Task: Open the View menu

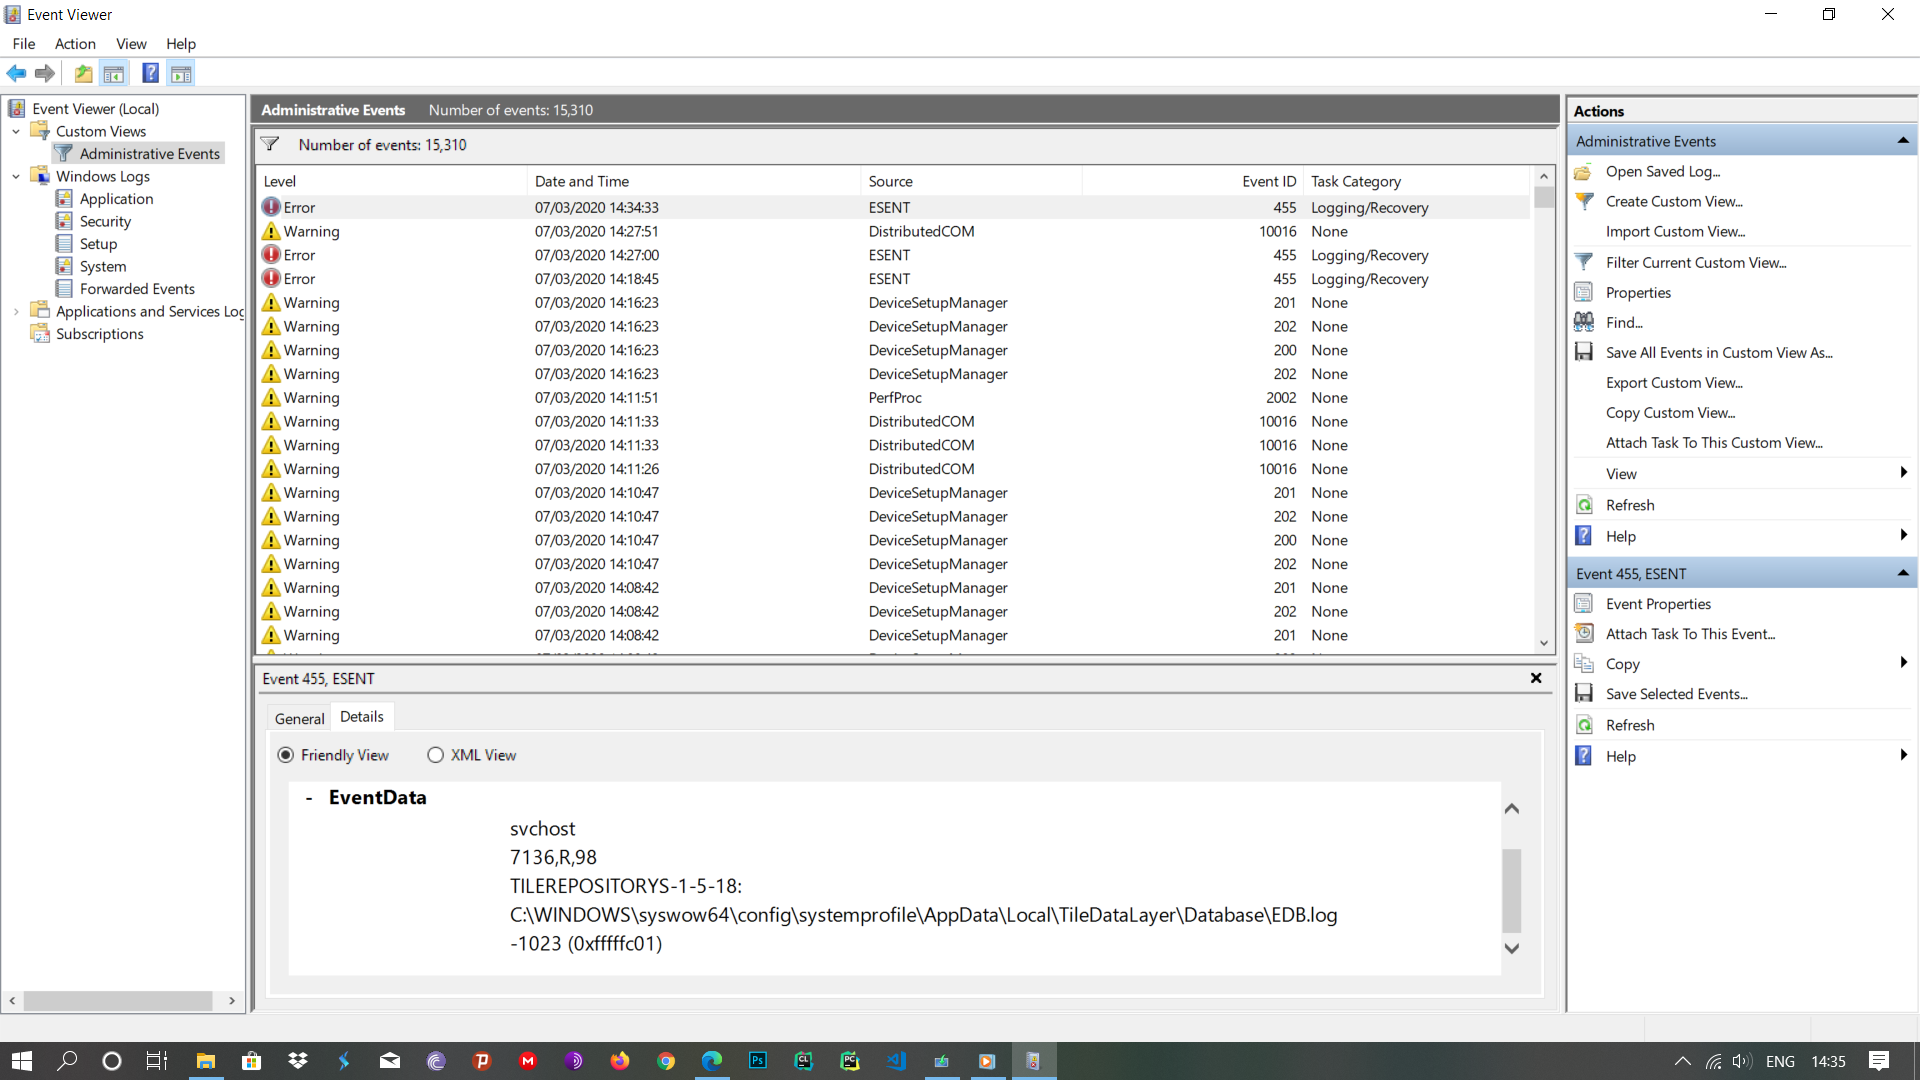Action: tap(131, 44)
